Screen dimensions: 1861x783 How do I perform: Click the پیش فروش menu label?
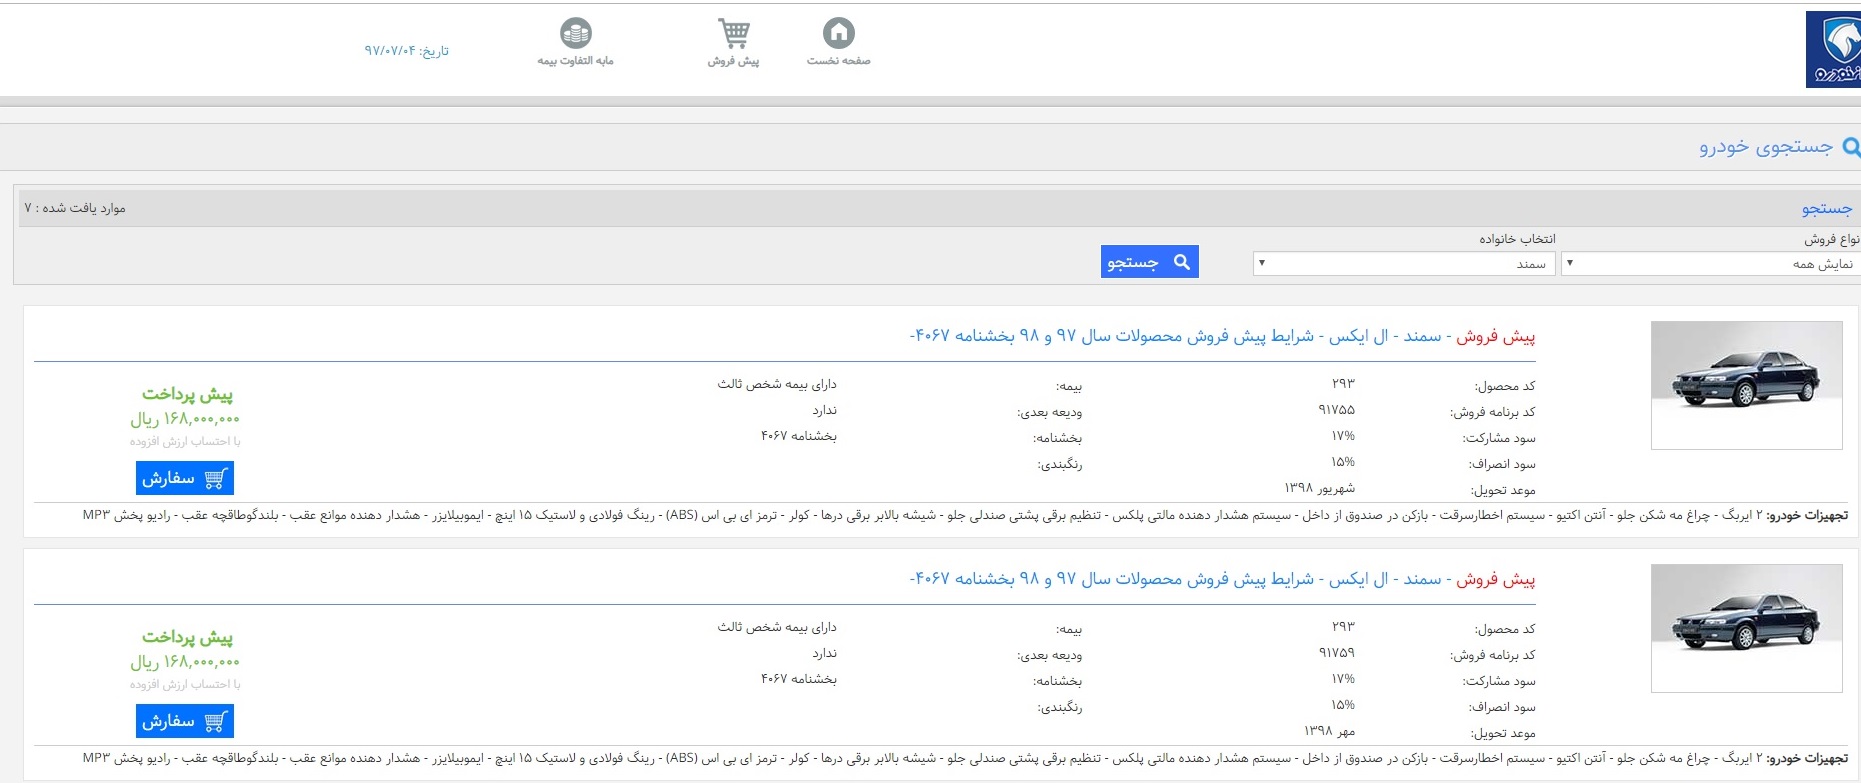(x=734, y=61)
